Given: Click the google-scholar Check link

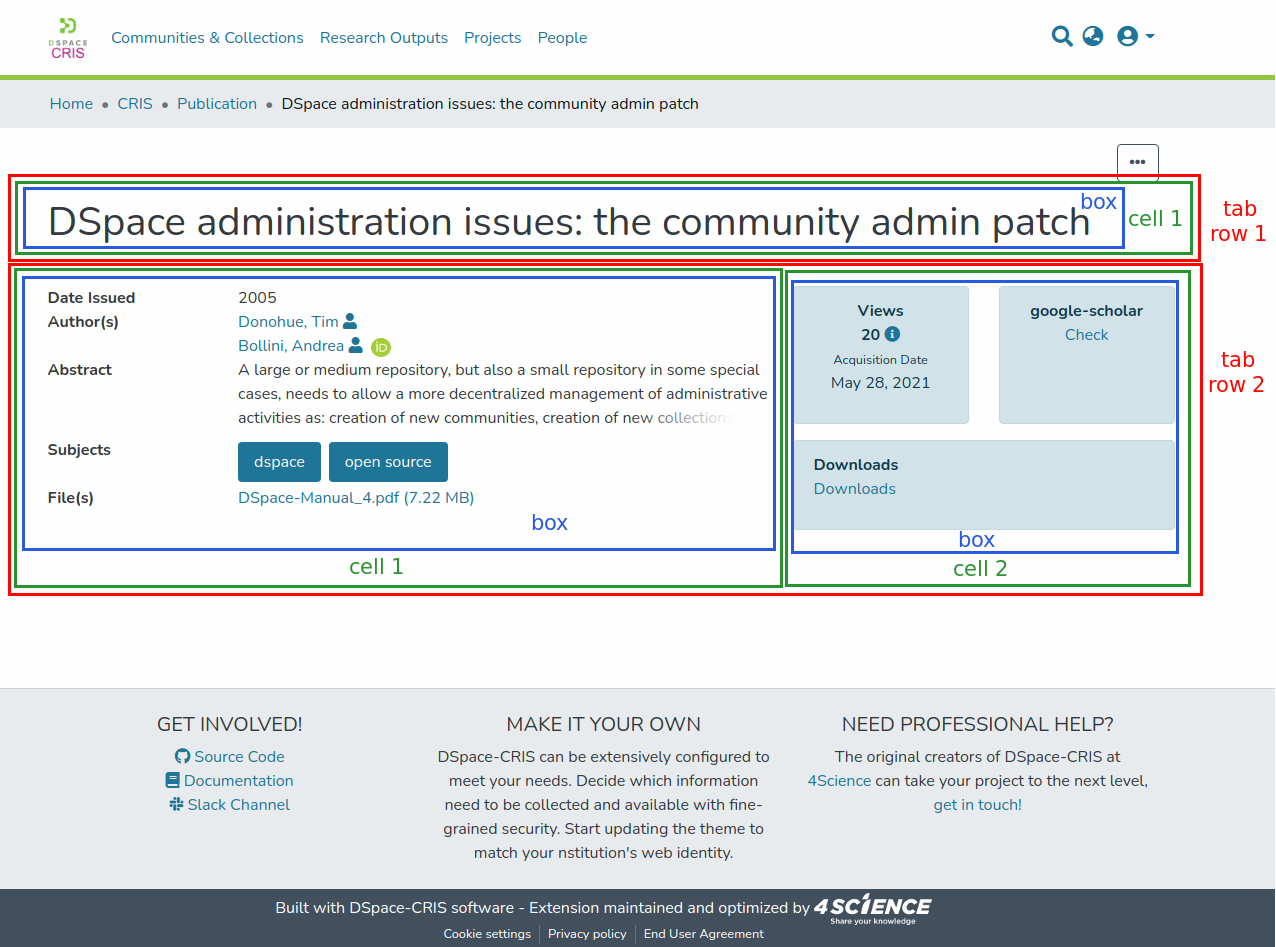Looking at the screenshot, I should [1086, 335].
